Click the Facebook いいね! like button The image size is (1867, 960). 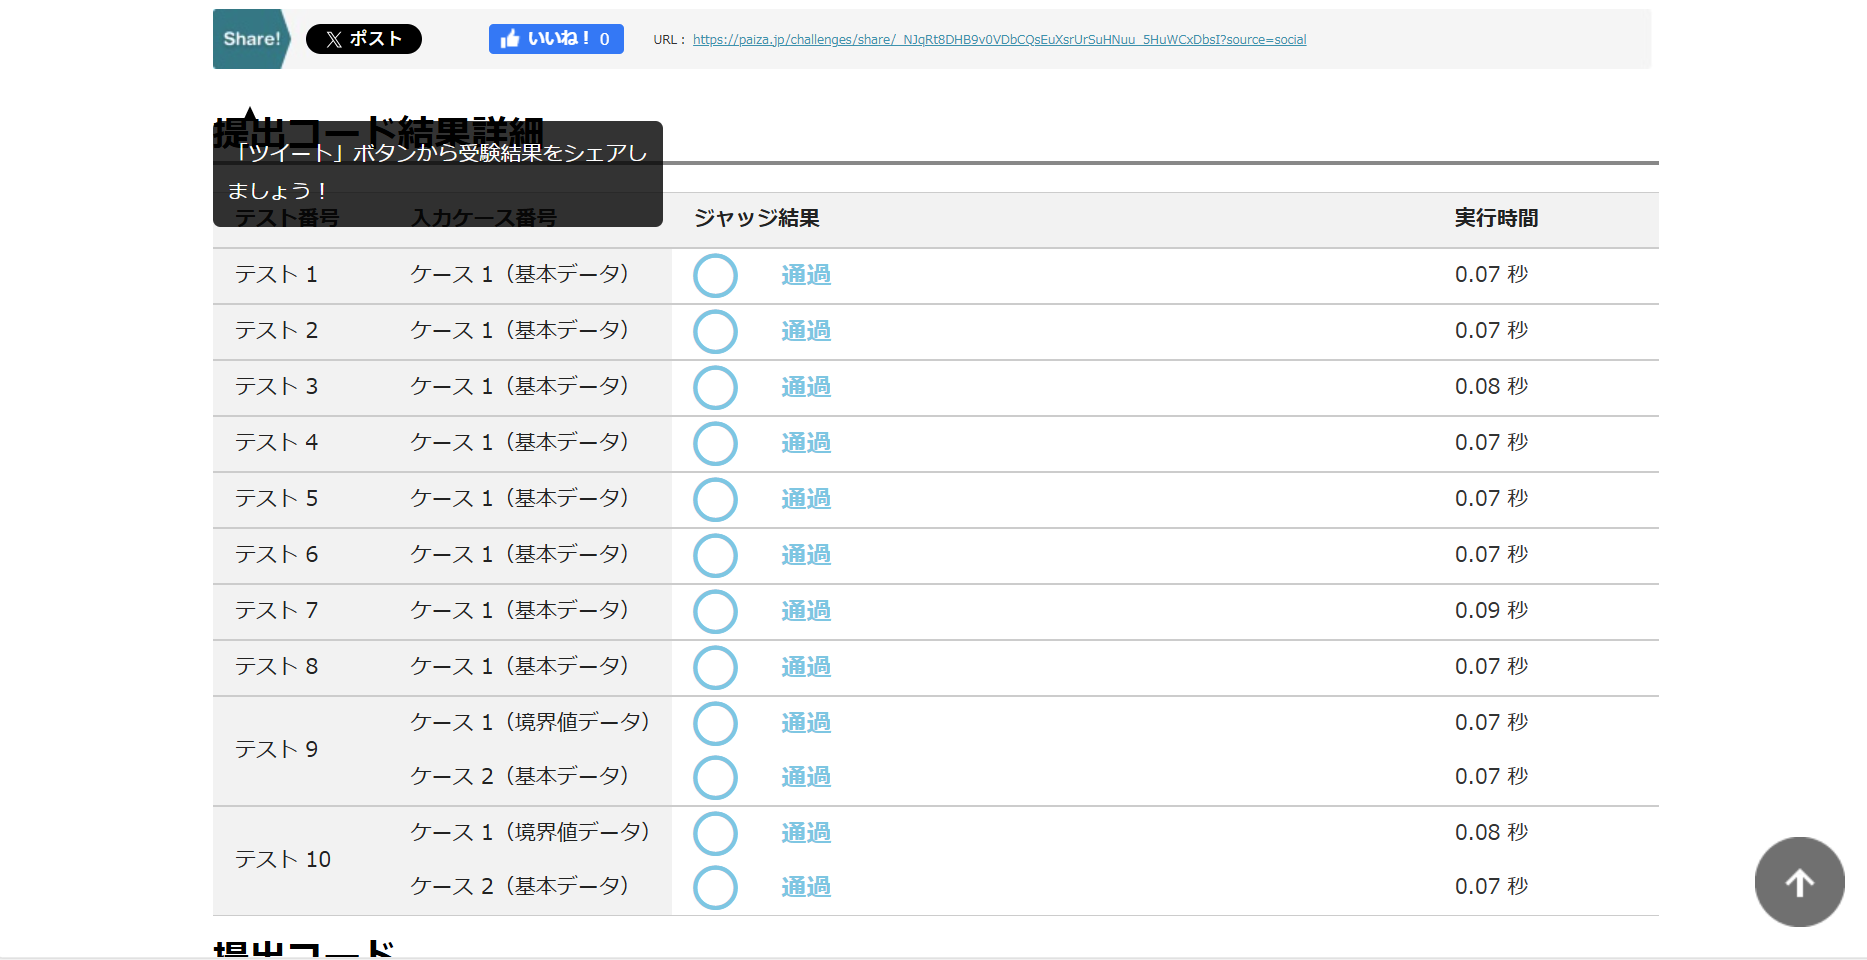(556, 39)
